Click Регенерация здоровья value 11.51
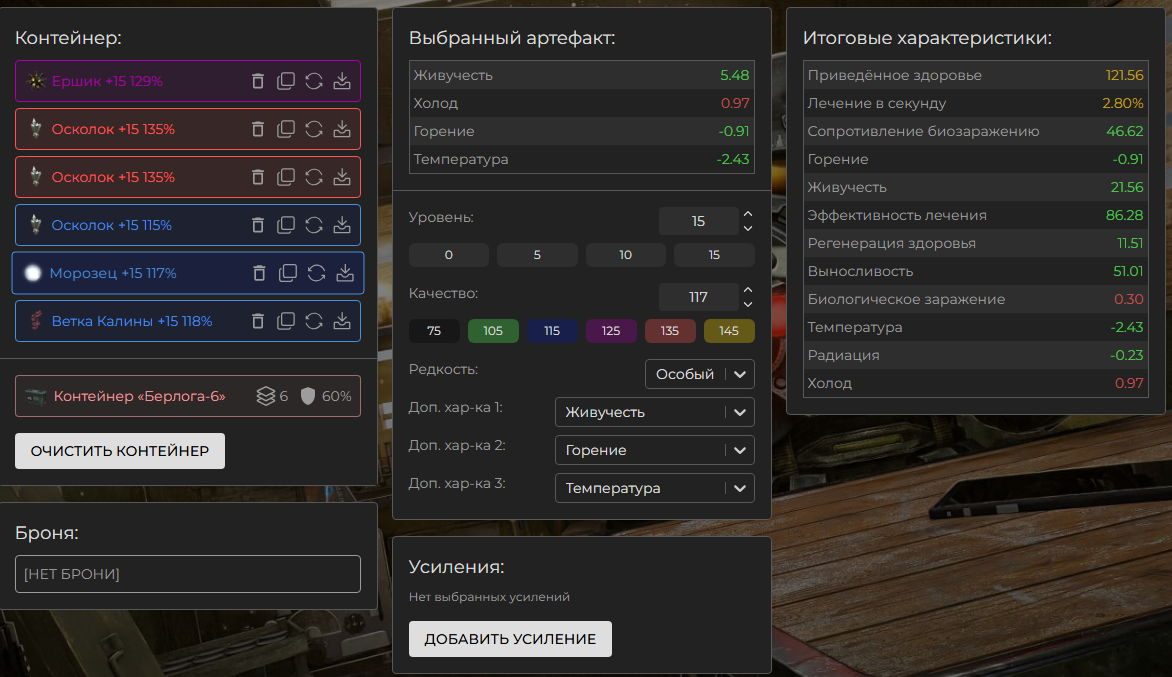Viewport: 1172px width, 677px height. (1130, 244)
